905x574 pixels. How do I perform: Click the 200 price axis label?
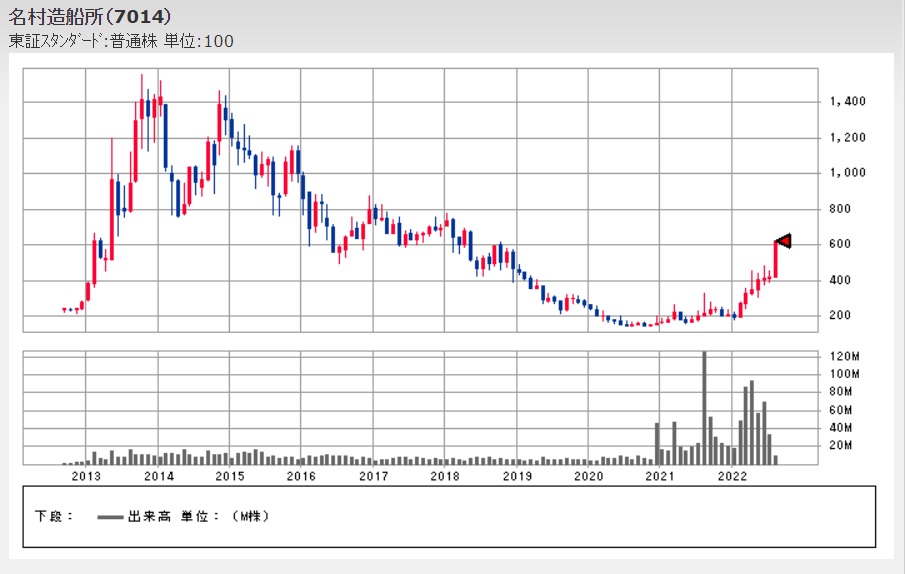click(x=840, y=316)
